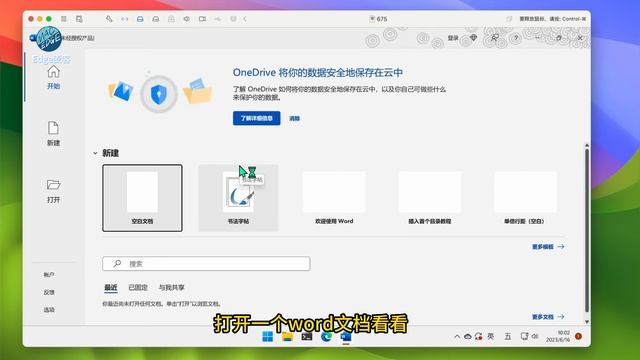Create a 空白文档 blank document

[142, 198]
